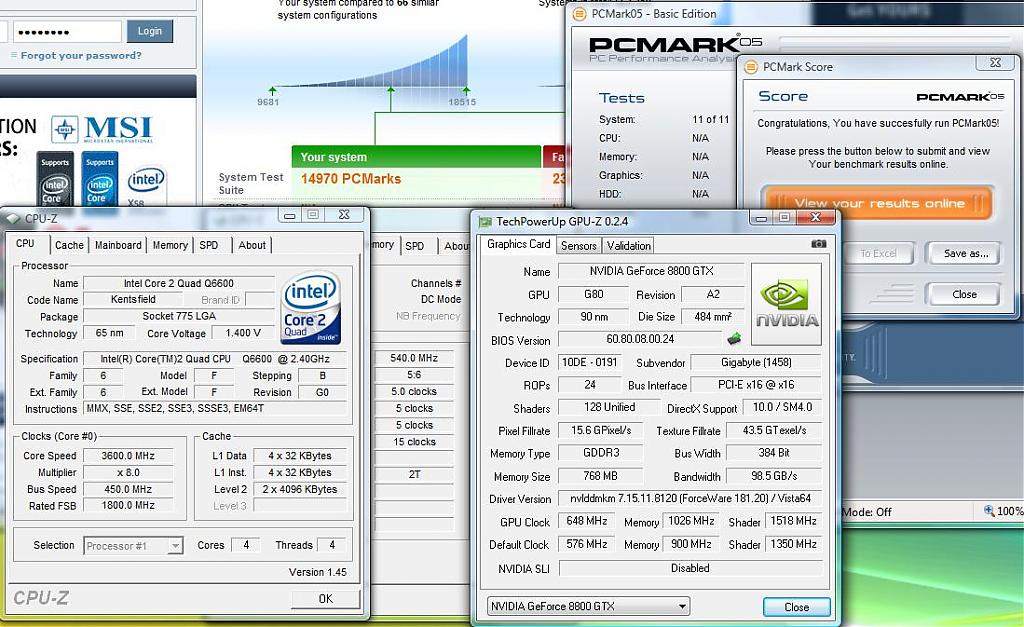Screen dimensions: 1024x627
Task: Click the Multiplier value x 8.0
Action: (128, 472)
